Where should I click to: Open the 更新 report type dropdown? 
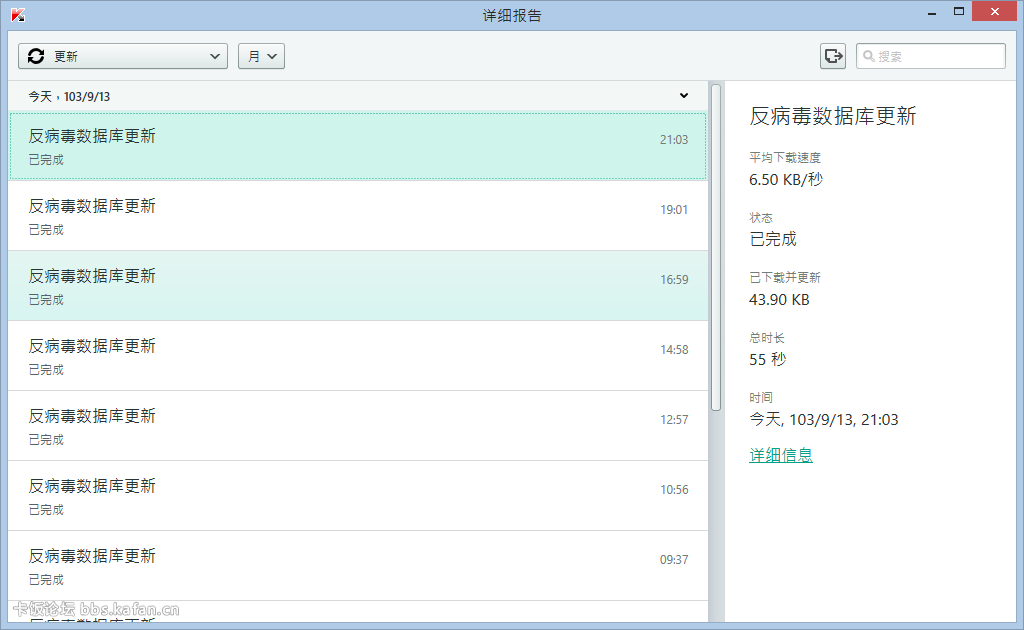pos(123,56)
